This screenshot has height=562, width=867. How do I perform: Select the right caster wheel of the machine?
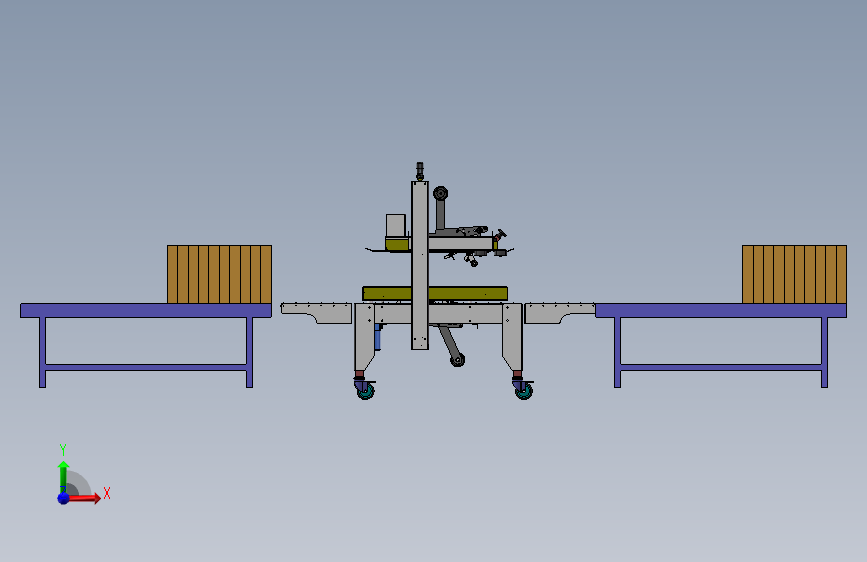click(524, 392)
